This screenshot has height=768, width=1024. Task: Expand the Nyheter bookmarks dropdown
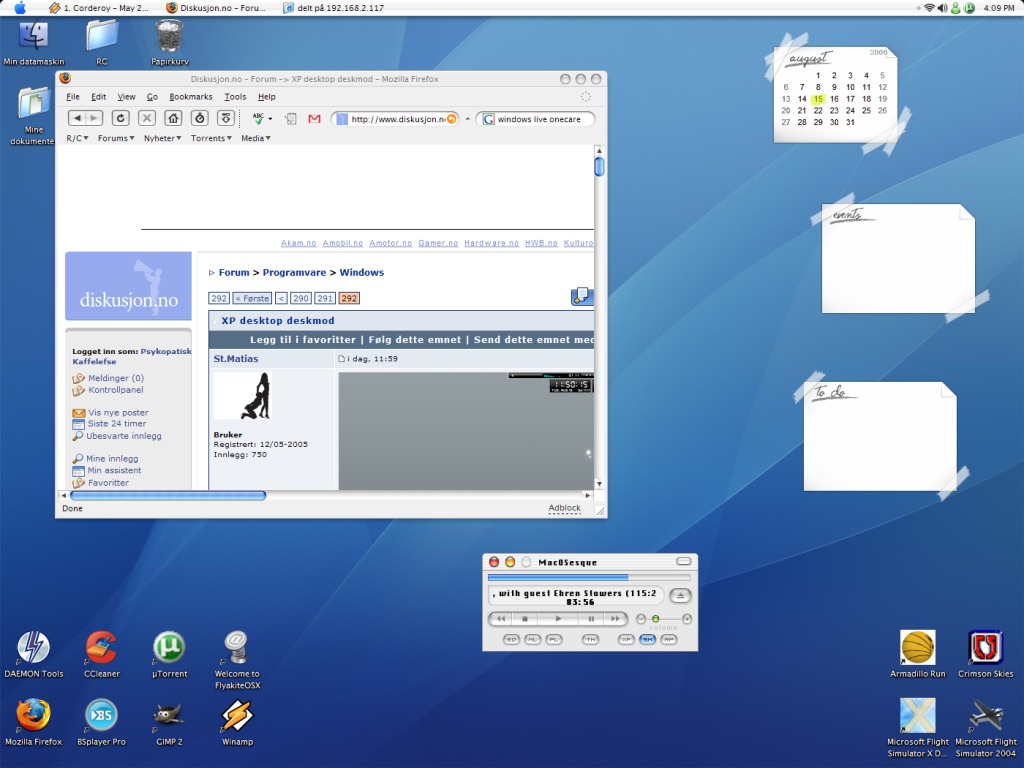coord(162,138)
